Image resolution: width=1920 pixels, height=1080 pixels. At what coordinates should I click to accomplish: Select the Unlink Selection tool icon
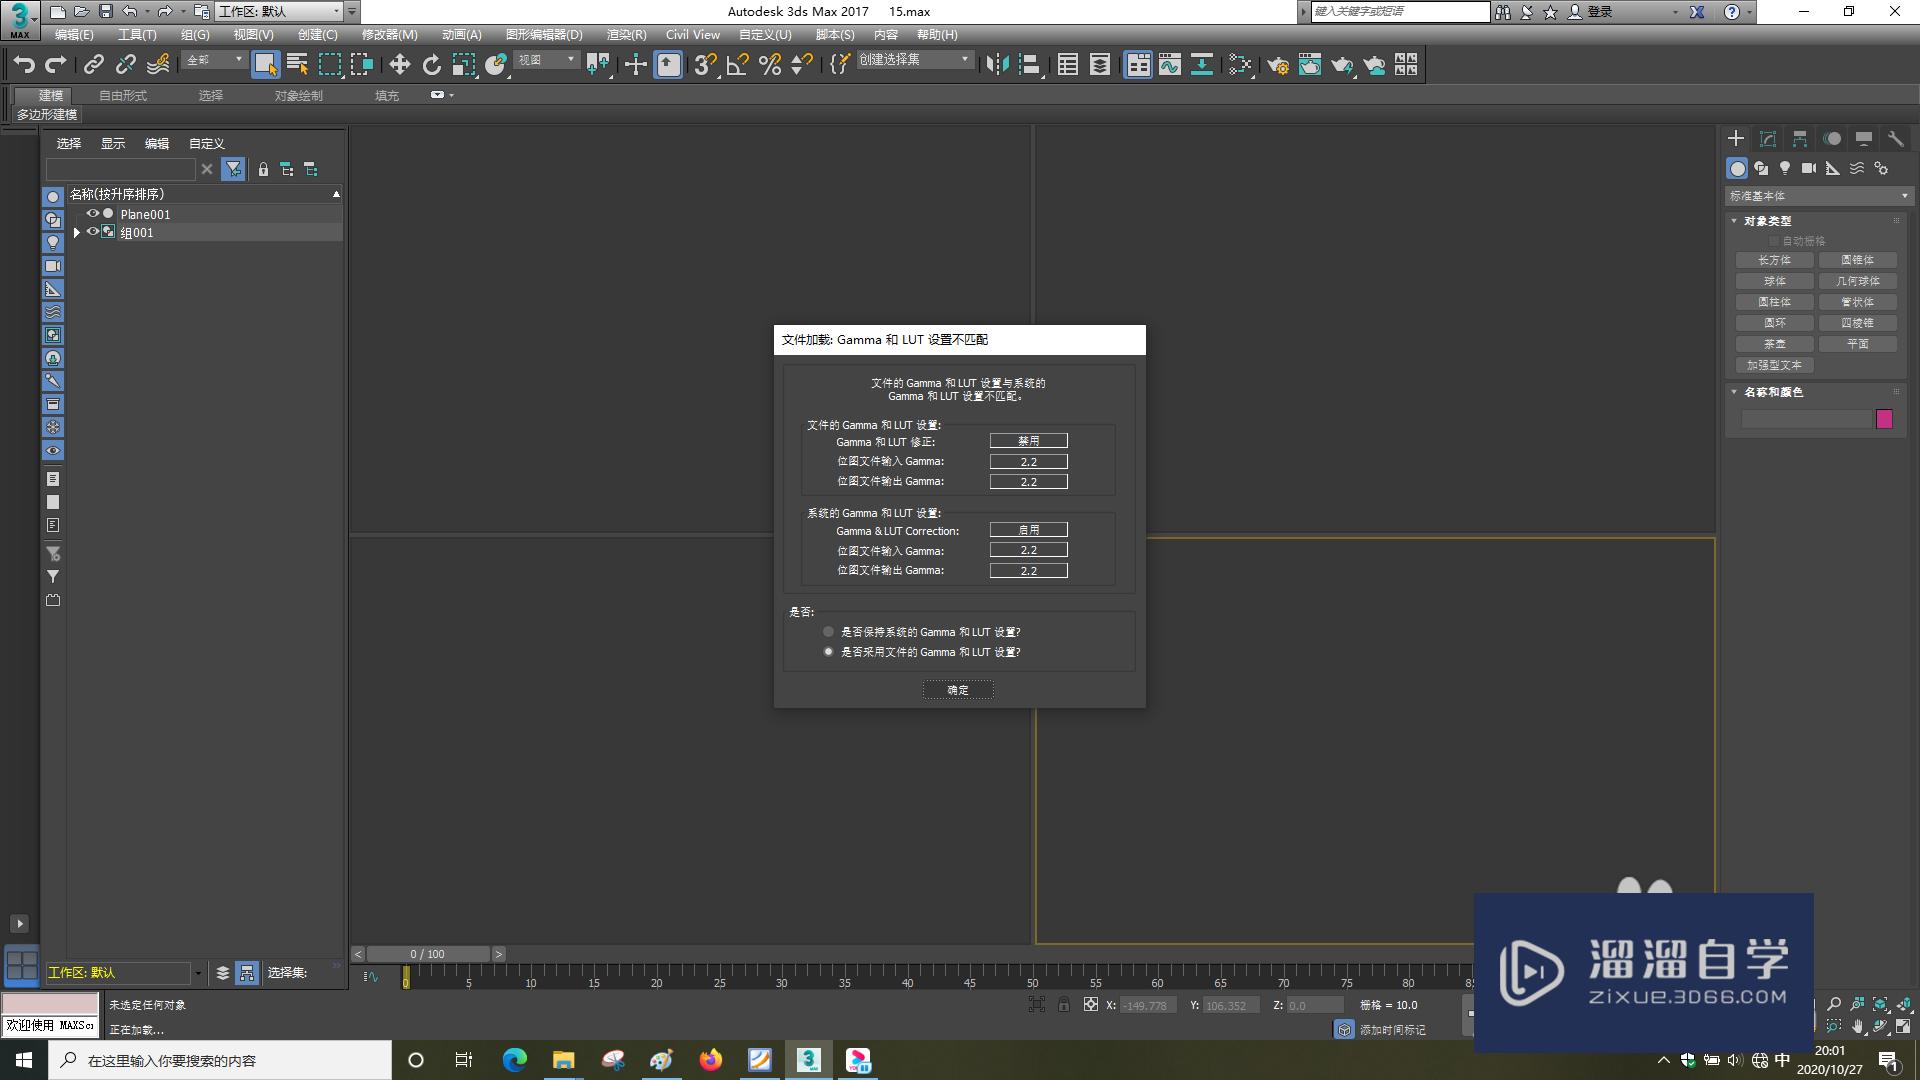coord(126,65)
